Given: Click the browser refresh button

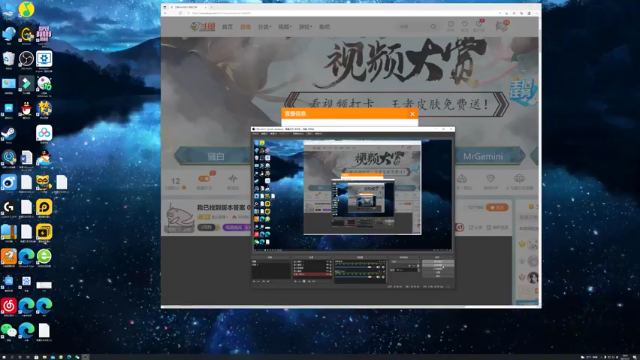Looking at the screenshot, I should tap(180, 13).
